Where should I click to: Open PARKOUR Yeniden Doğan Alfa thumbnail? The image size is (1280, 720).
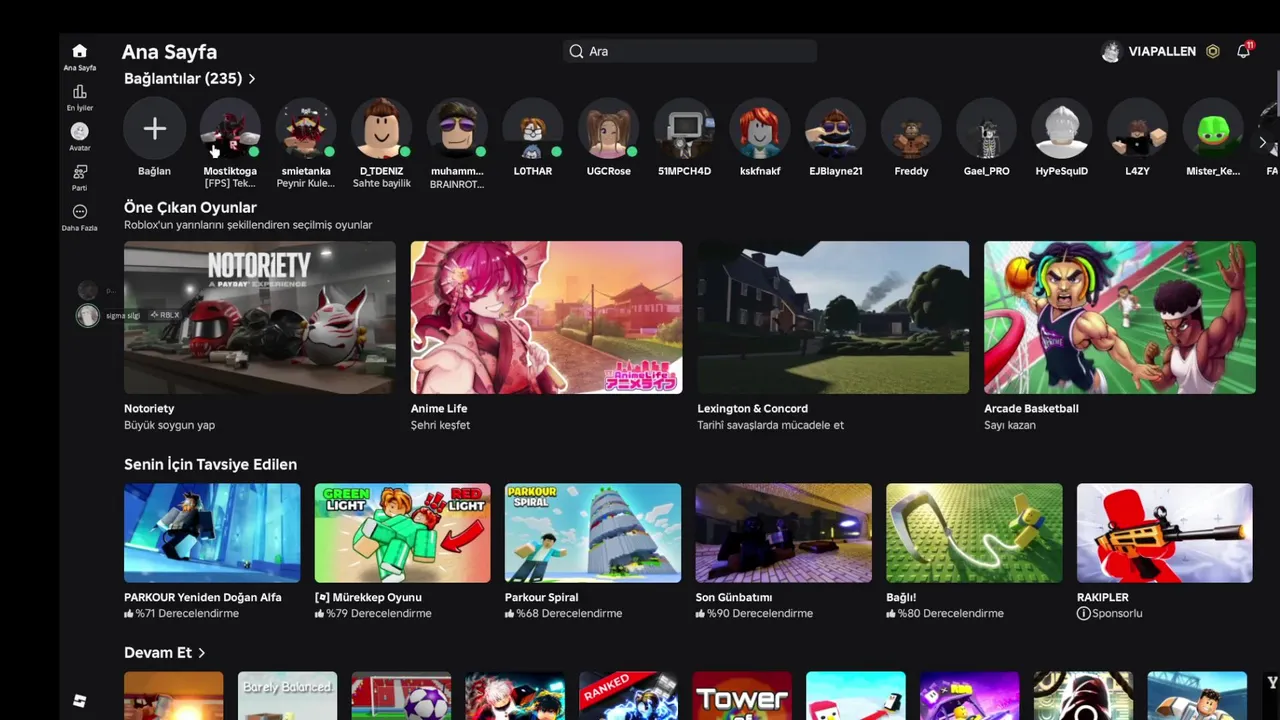[x=212, y=533]
